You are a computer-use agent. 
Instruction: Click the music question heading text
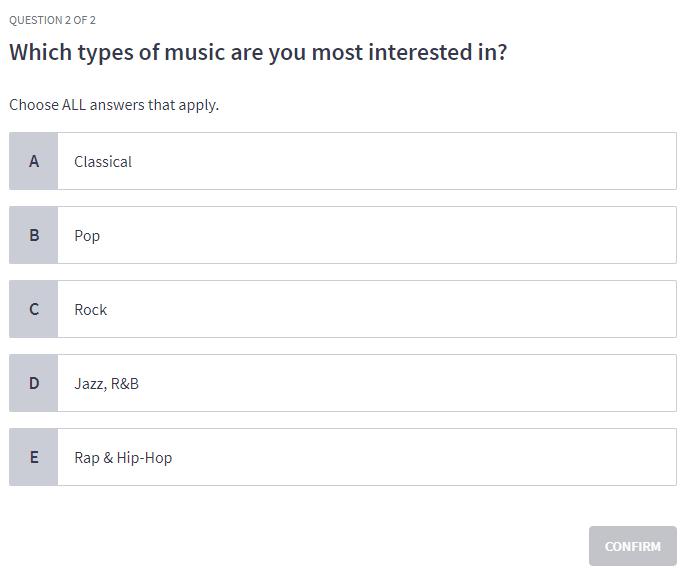coord(258,52)
